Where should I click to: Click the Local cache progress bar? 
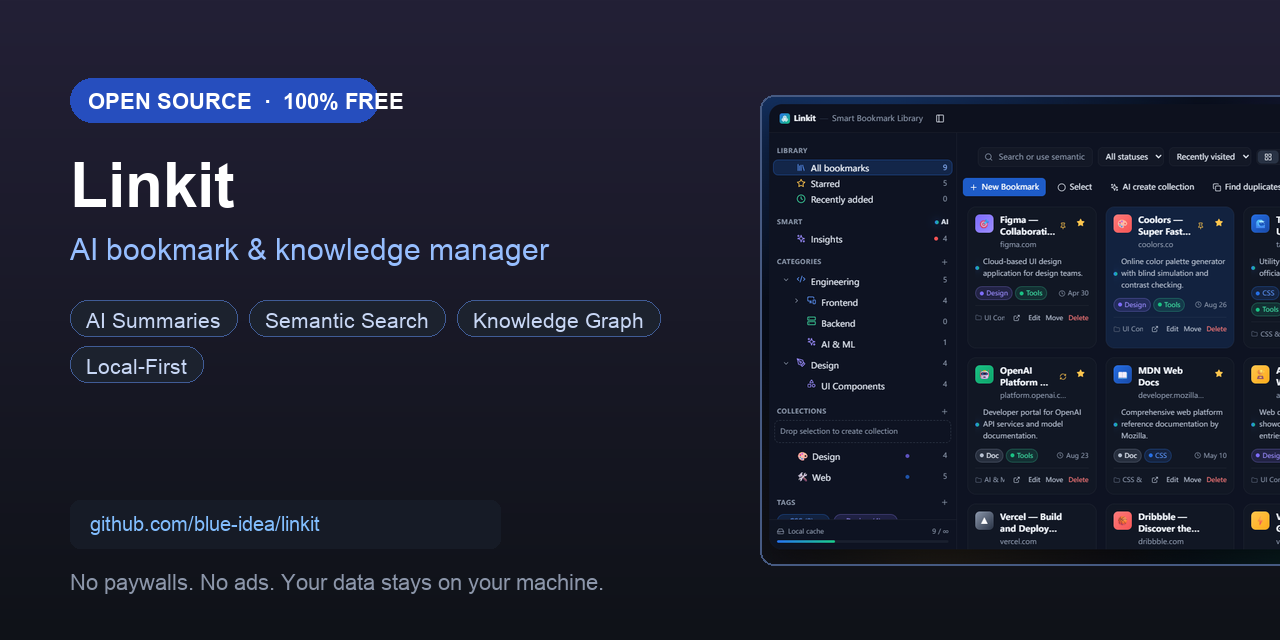coord(862,541)
